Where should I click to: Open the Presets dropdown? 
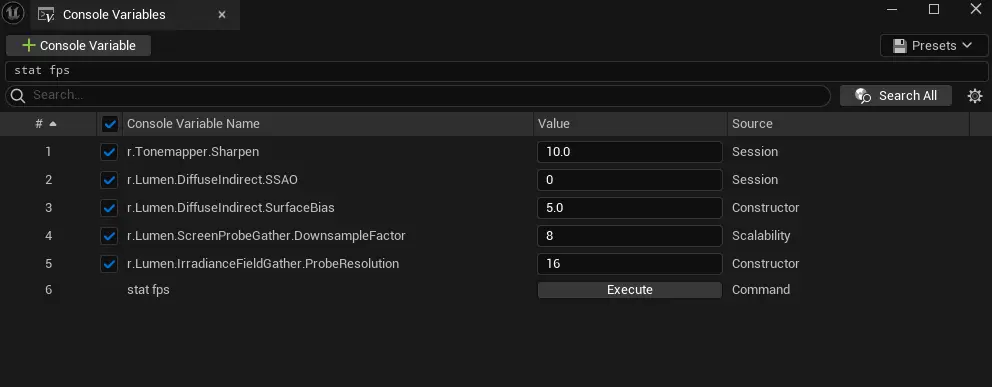[x=933, y=46]
